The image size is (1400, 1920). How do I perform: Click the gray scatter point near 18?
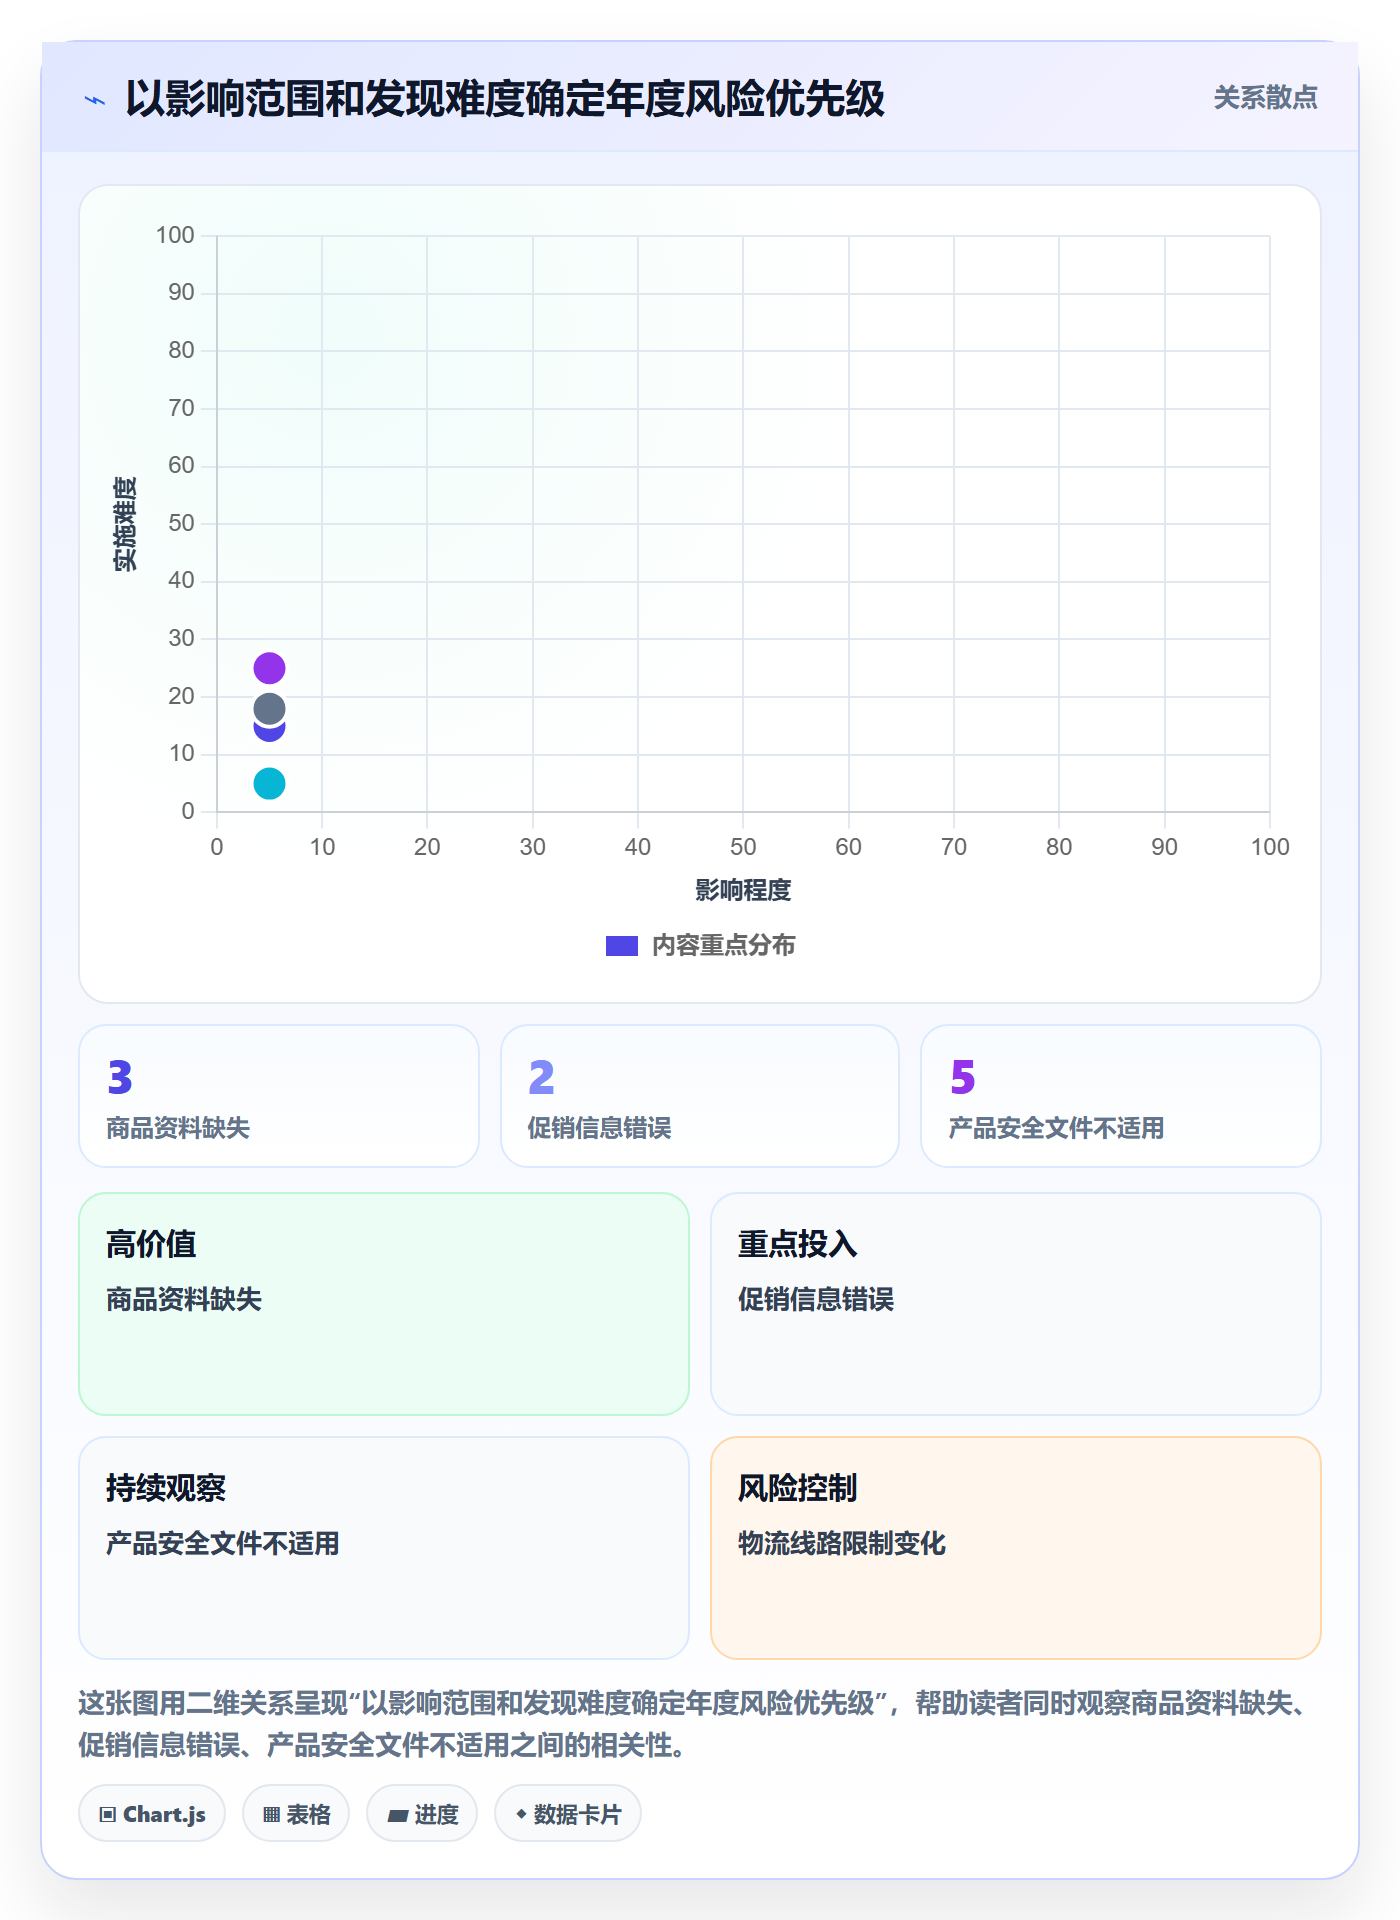pos(269,709)
